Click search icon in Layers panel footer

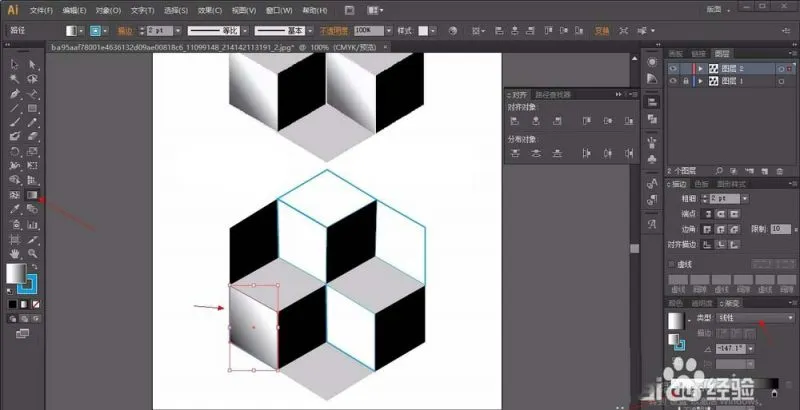coord(719,171)
